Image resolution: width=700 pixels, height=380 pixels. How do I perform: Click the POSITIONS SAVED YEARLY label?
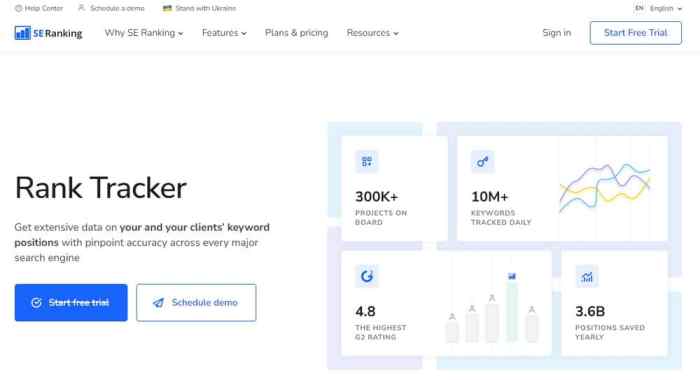[610, 332]
